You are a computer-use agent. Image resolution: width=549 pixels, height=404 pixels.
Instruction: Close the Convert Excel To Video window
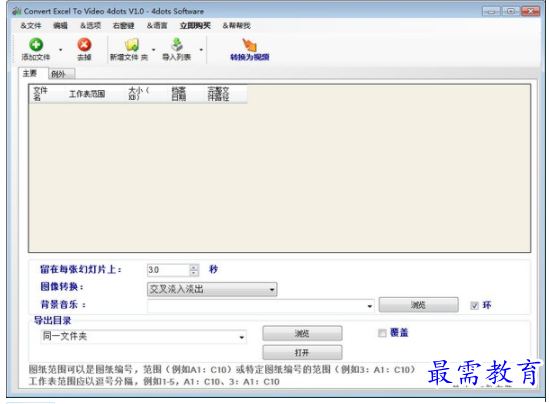[530, 11]
